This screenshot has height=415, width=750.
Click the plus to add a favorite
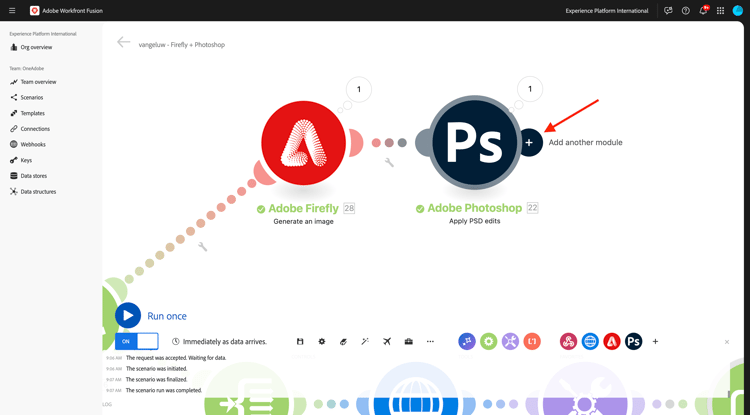[655, 341]
